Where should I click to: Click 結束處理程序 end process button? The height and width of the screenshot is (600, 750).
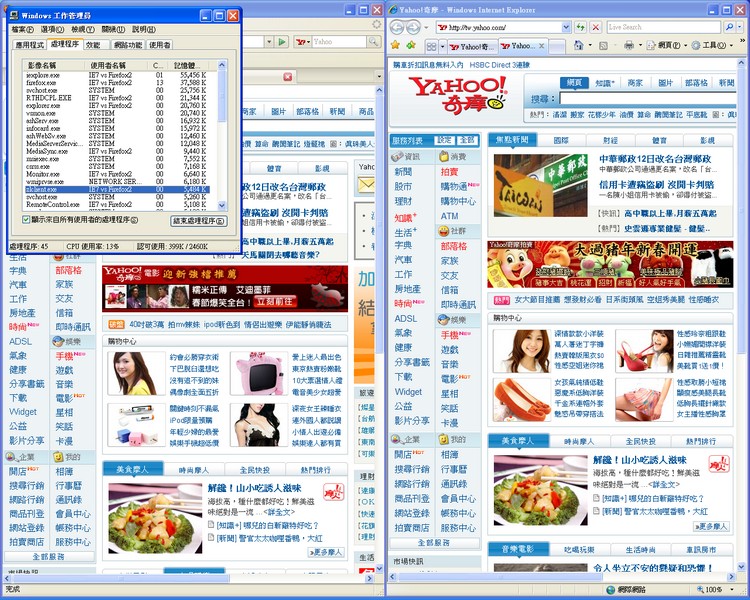pos(199,221)
